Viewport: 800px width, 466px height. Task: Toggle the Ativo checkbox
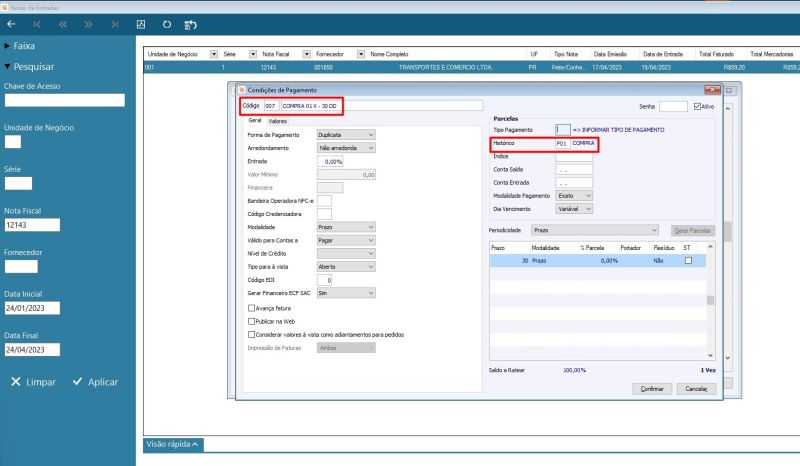click(697, 106)
